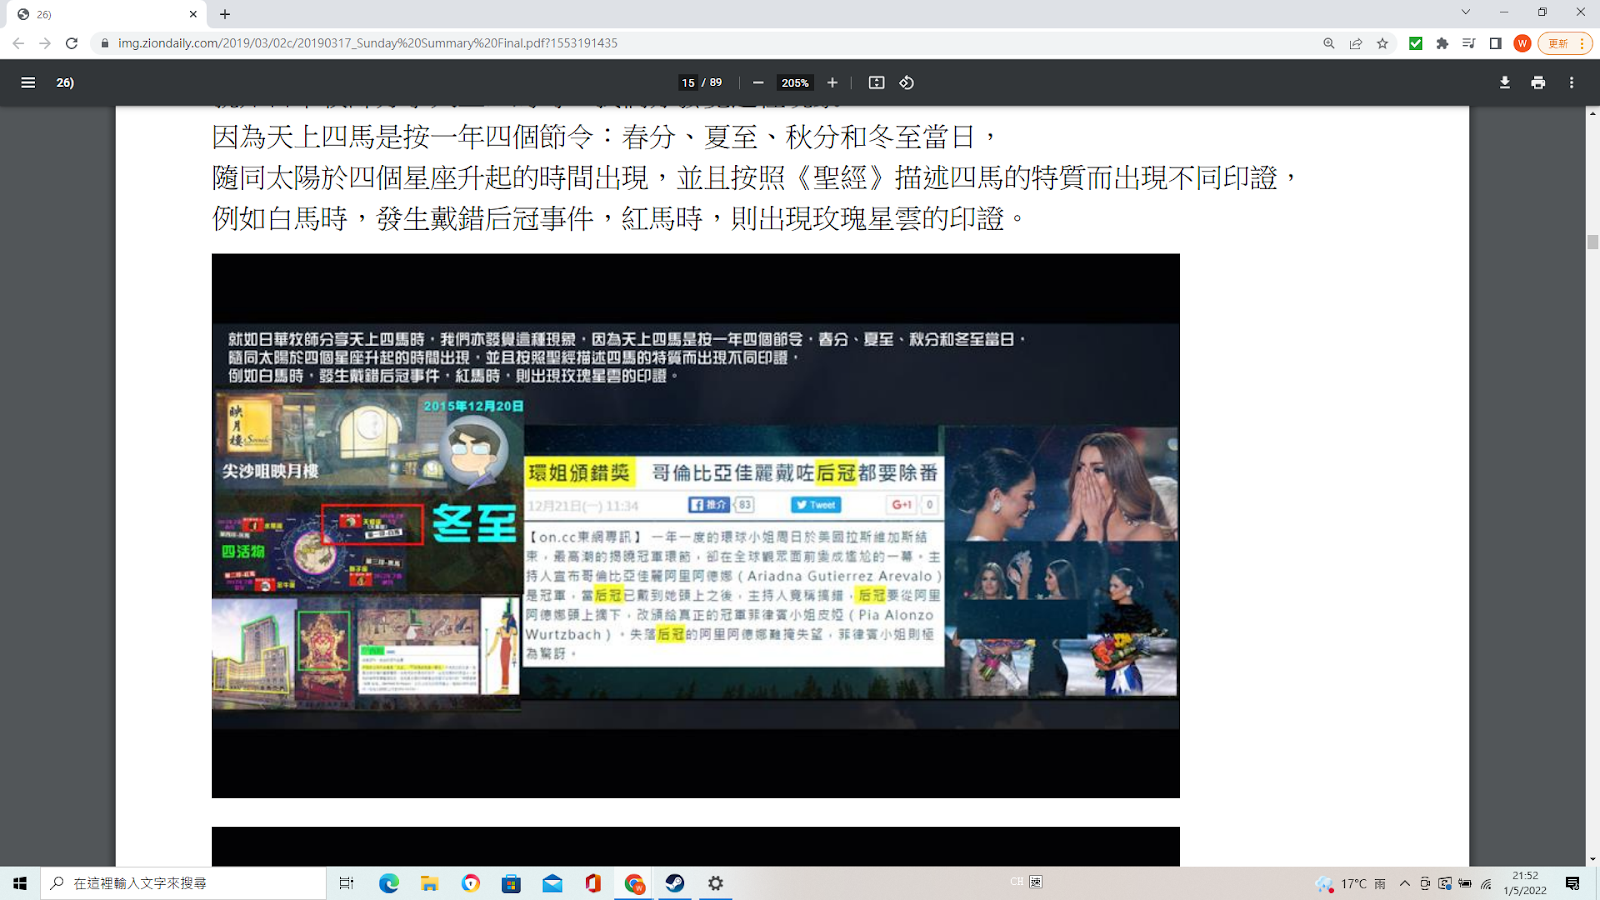Open the battery status tray icon
The width and height of the screenshot is (1600, 900).
point(1465,883)
